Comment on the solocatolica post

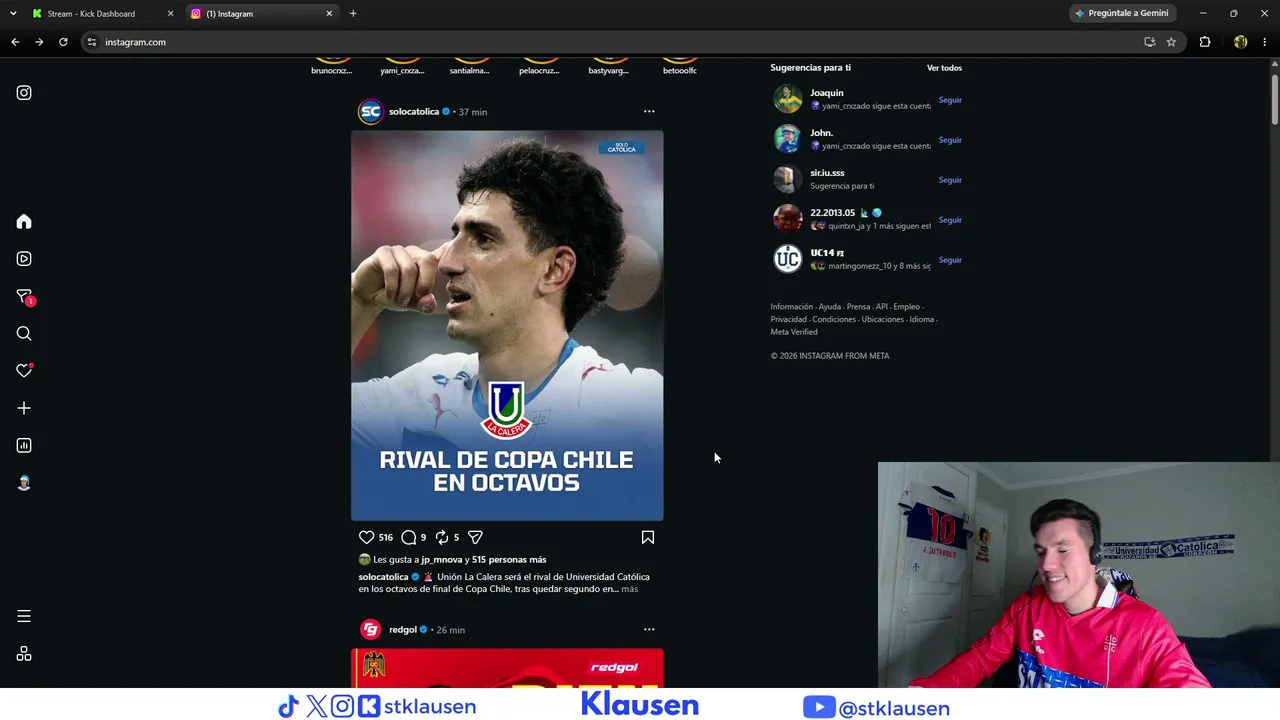[409, 537]
